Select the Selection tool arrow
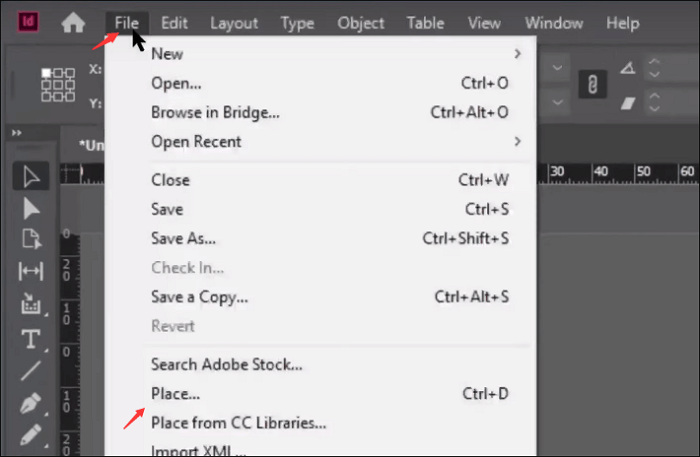The image size is (700, 457). coord(30,177)
